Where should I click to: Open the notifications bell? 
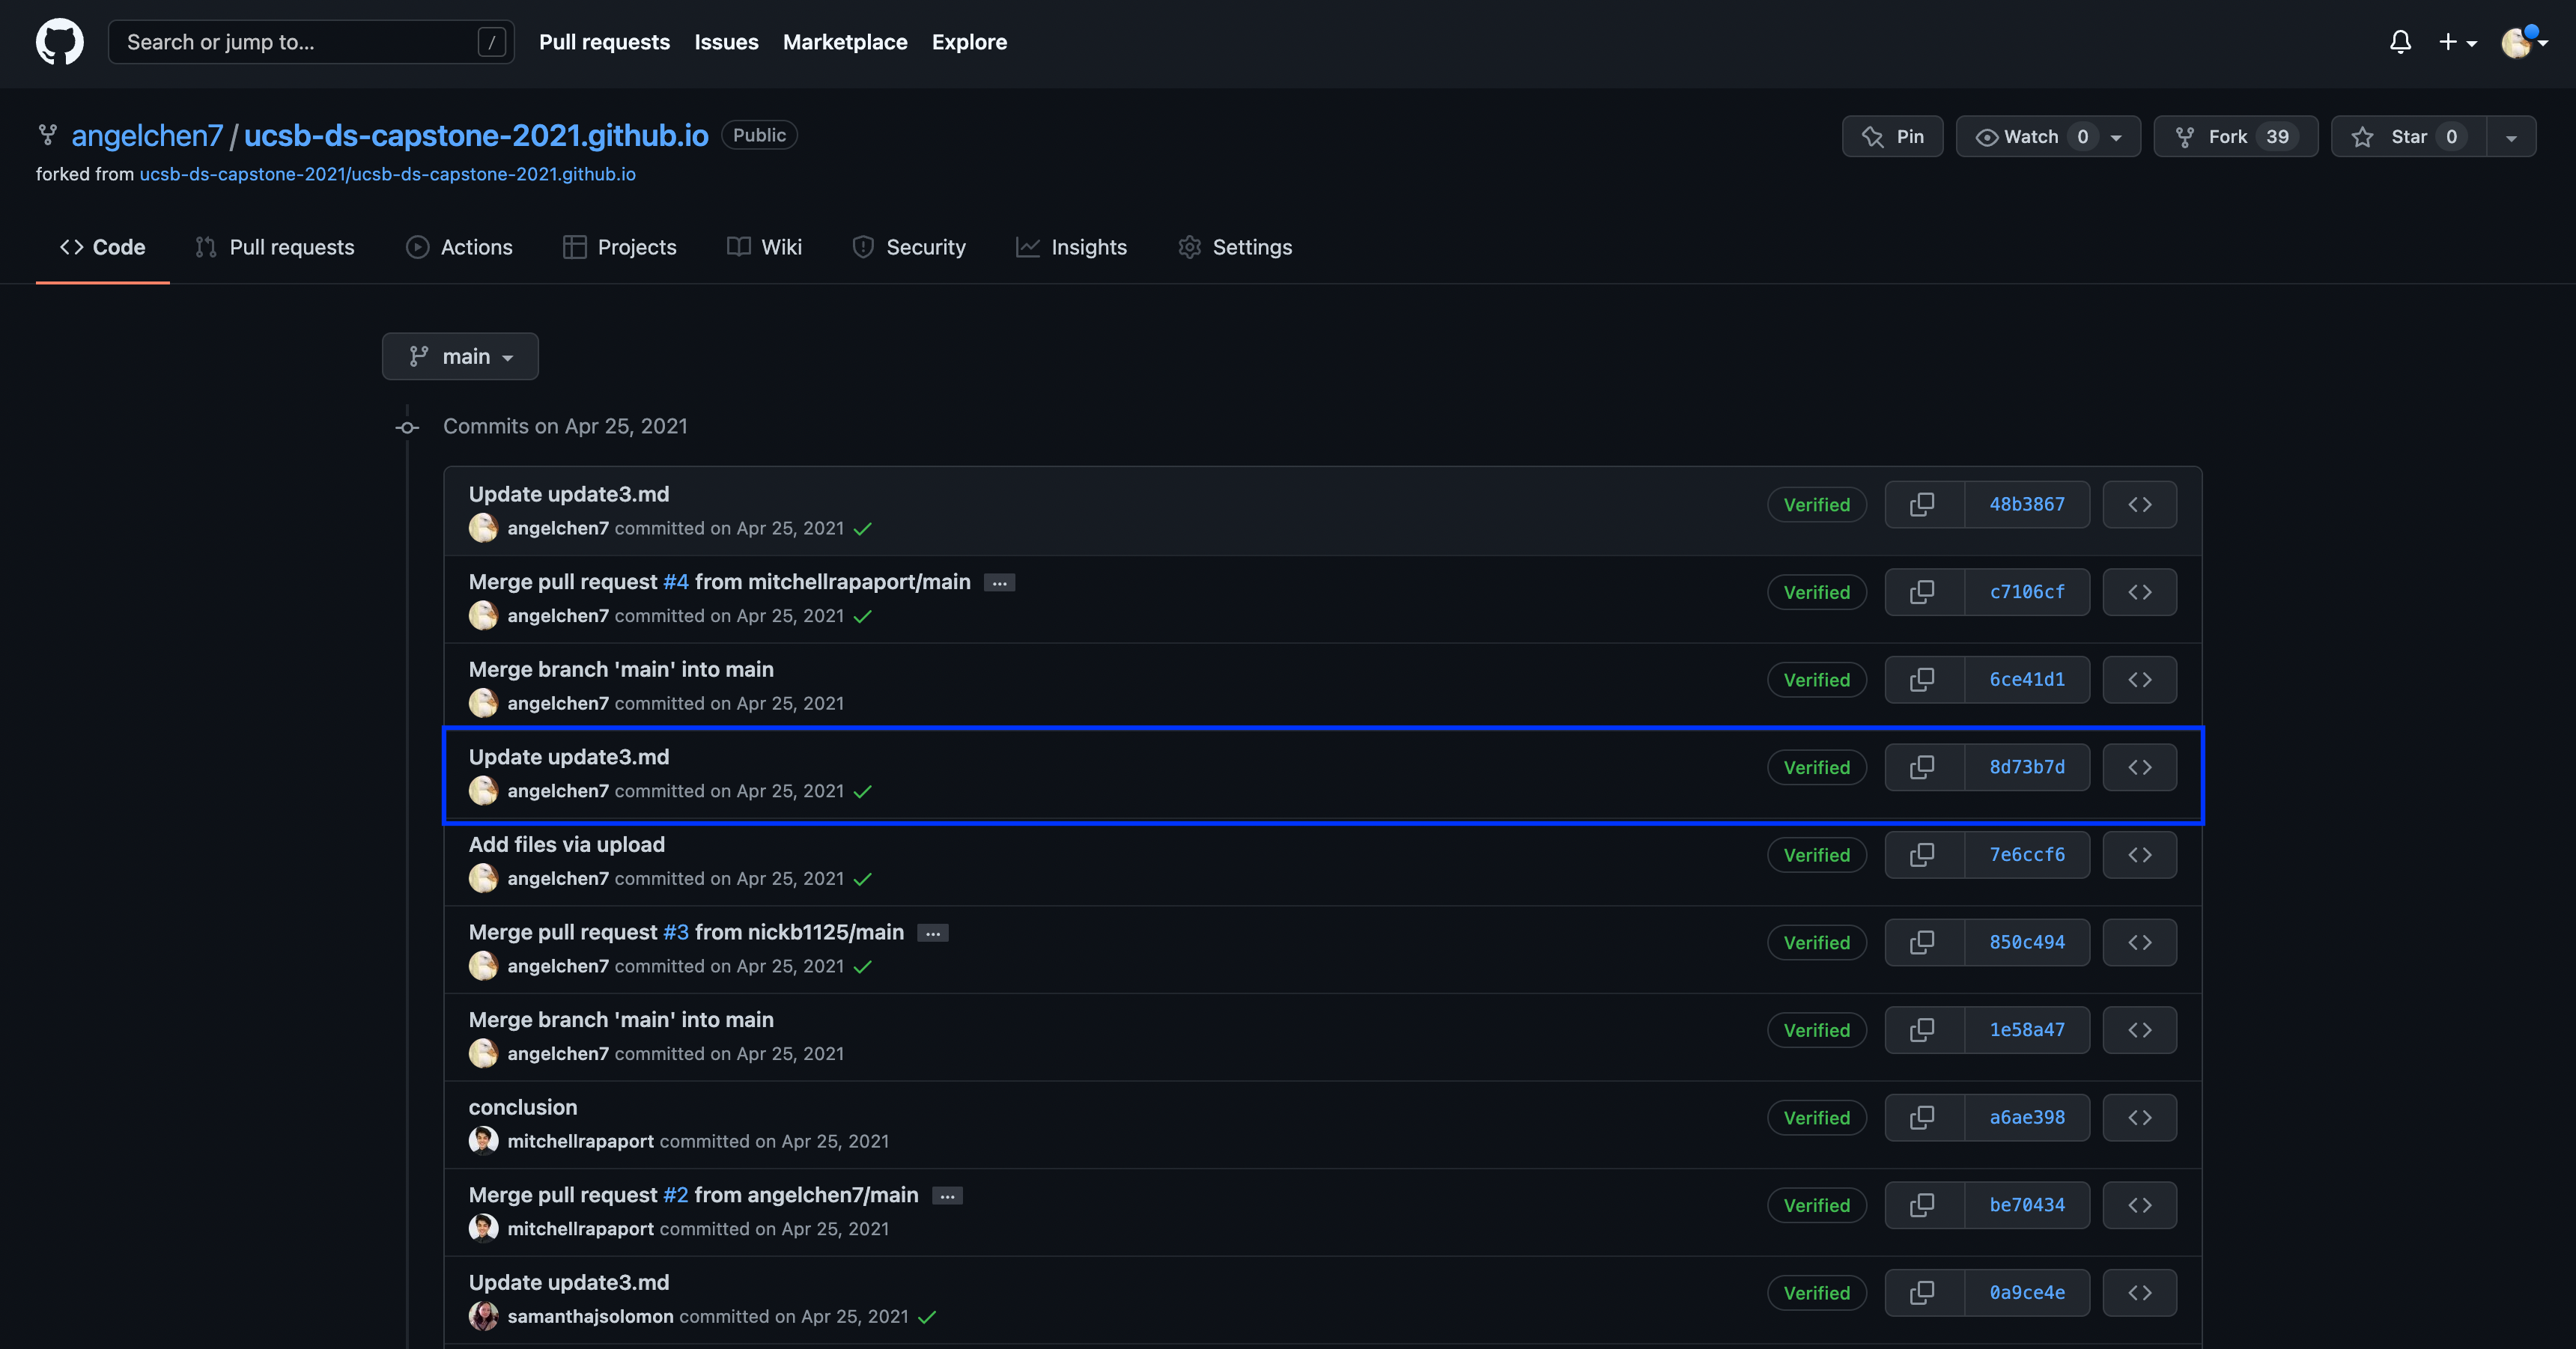coord(2401,42)
